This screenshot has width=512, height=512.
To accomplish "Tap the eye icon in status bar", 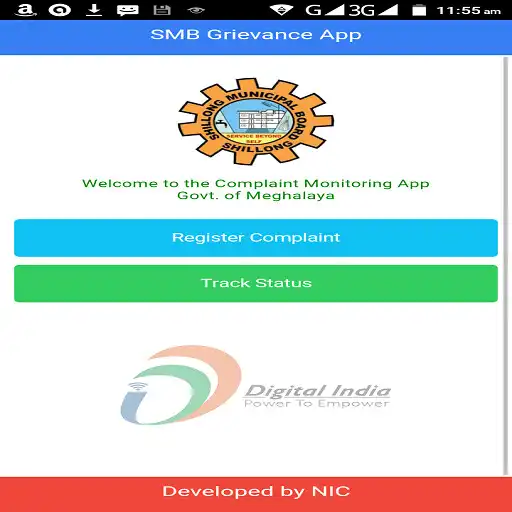I will [196, 11].
